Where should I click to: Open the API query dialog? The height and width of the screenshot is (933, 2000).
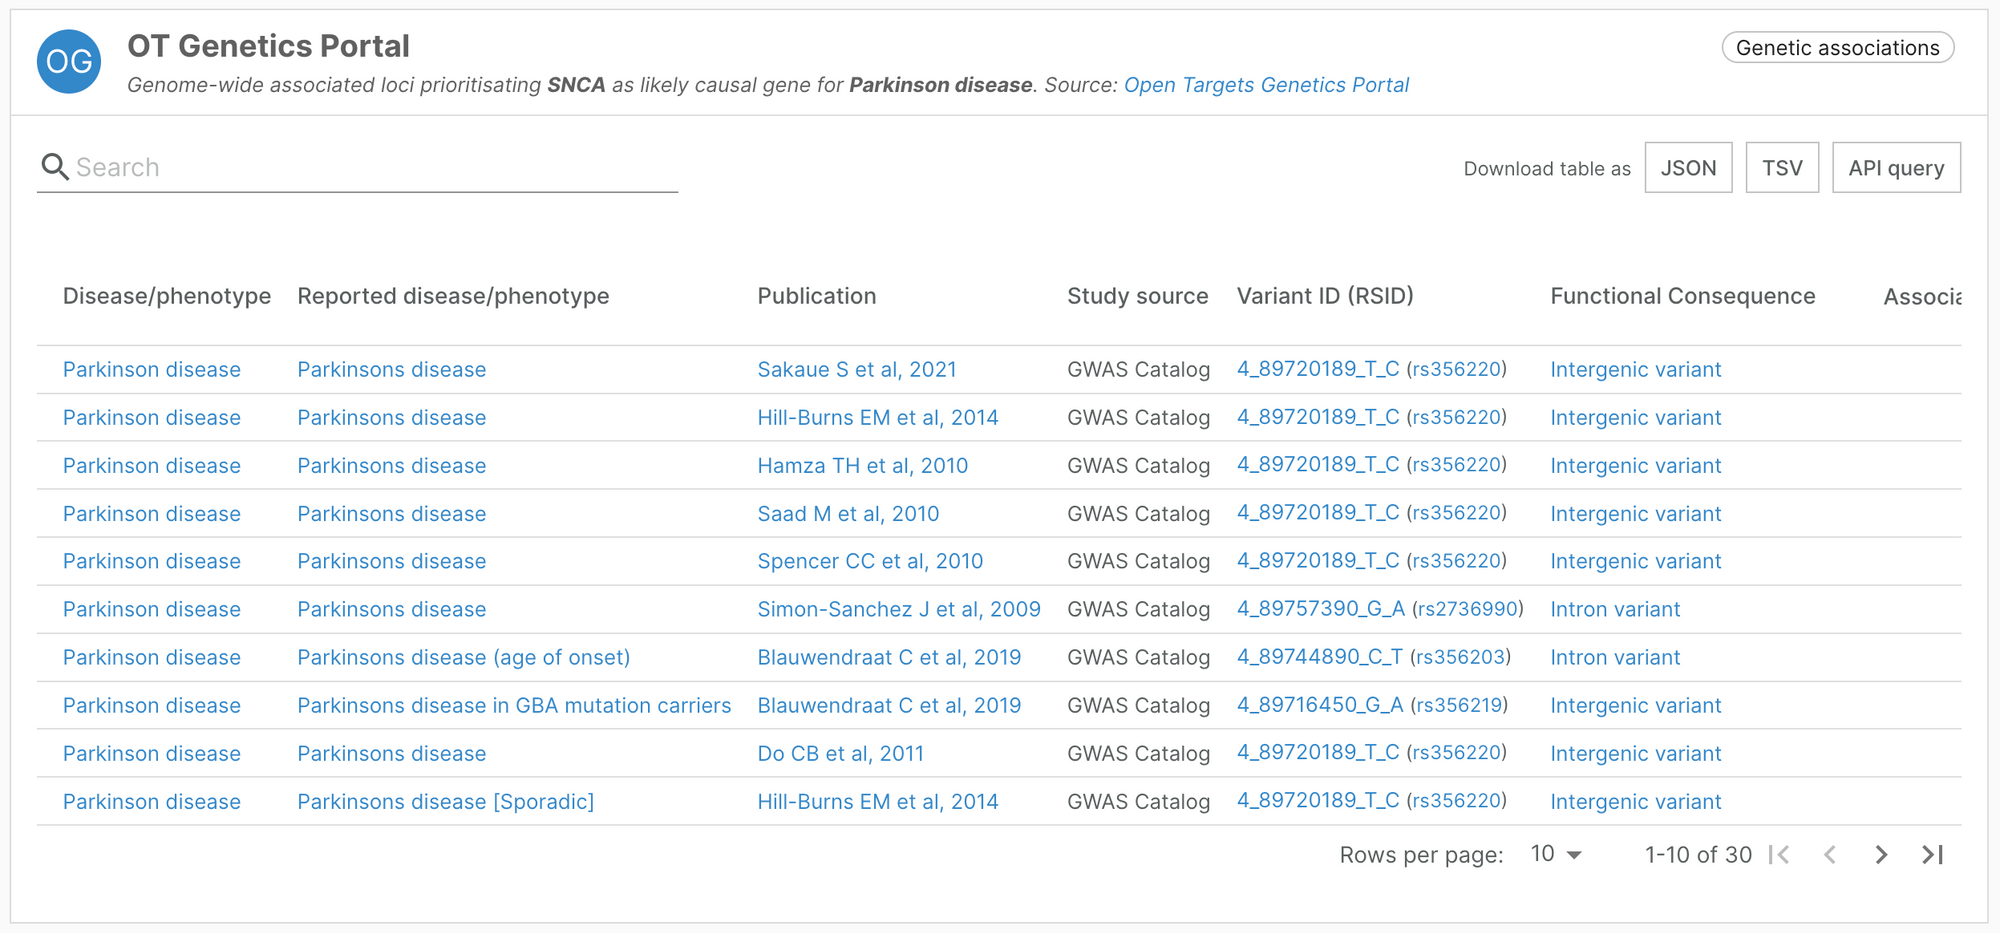click(1896, 167)
